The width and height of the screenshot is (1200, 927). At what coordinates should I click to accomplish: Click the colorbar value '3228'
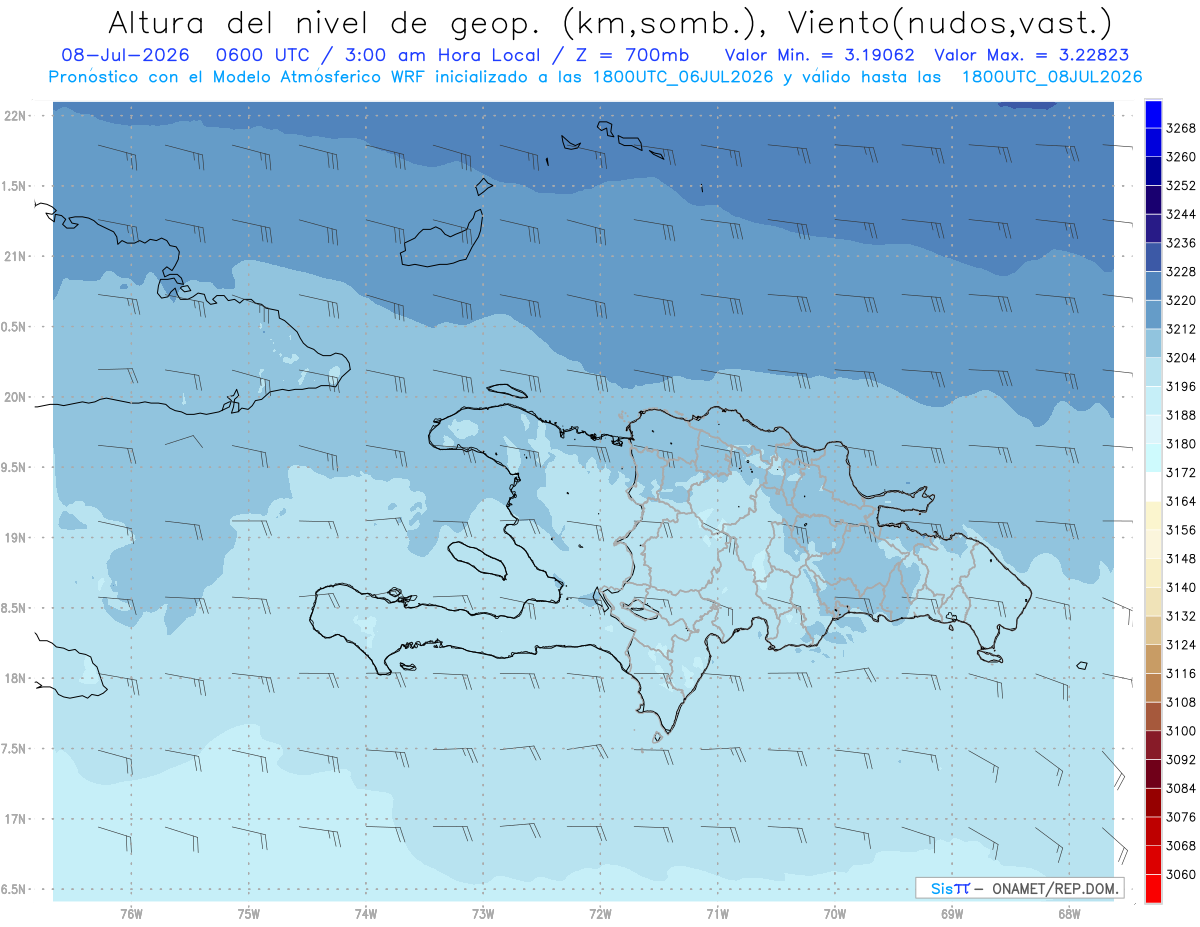(x=1181, y=271)
